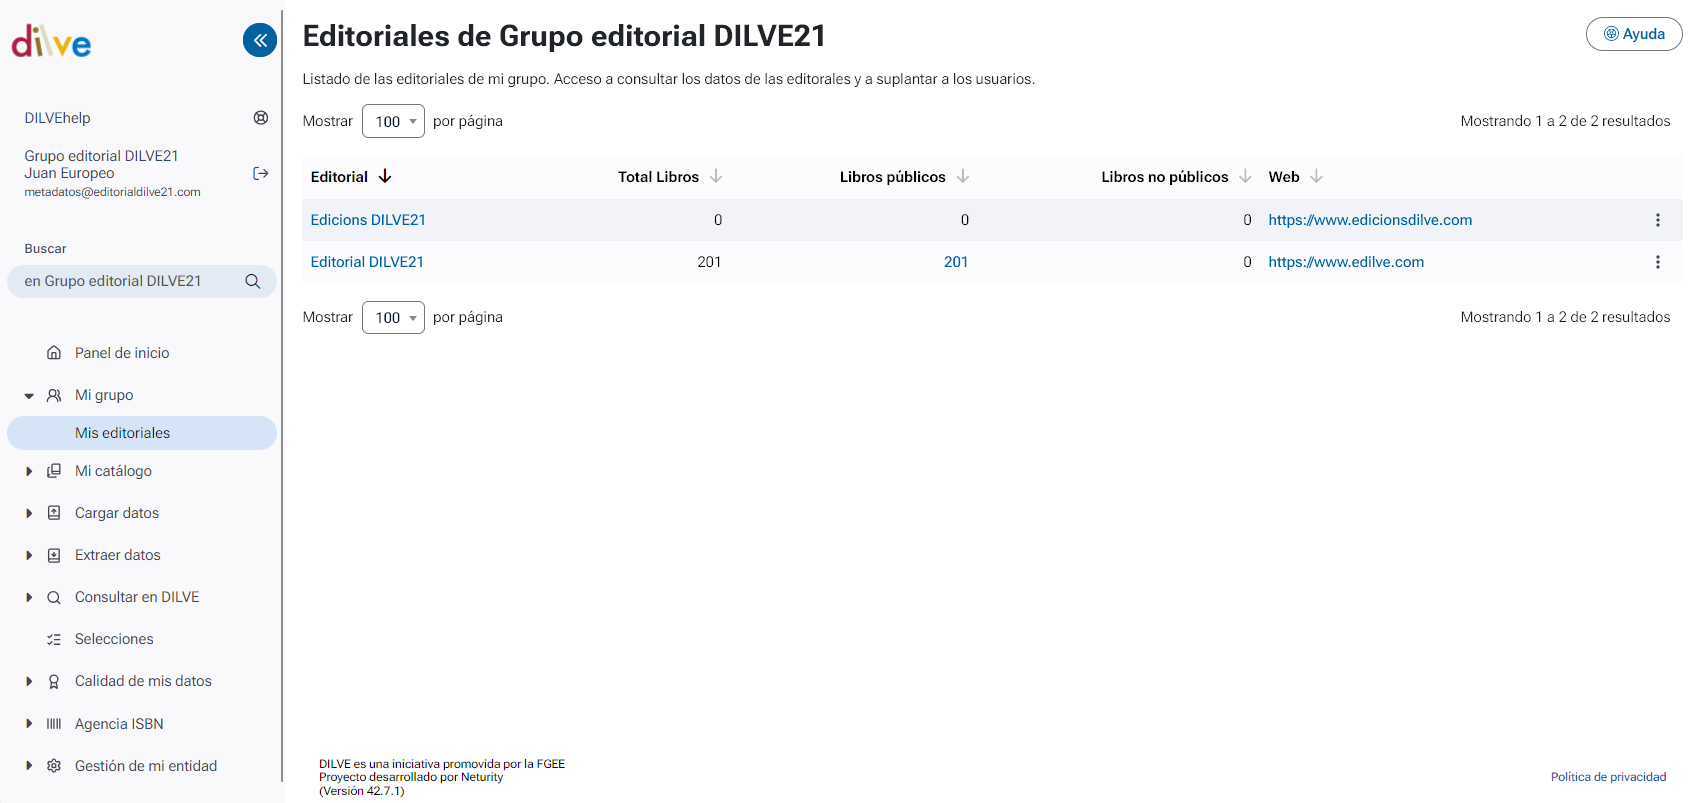Click the 201 Libros públicos link
The width and height of the screenshot is (1698, 803).
[x=956, y=262]
